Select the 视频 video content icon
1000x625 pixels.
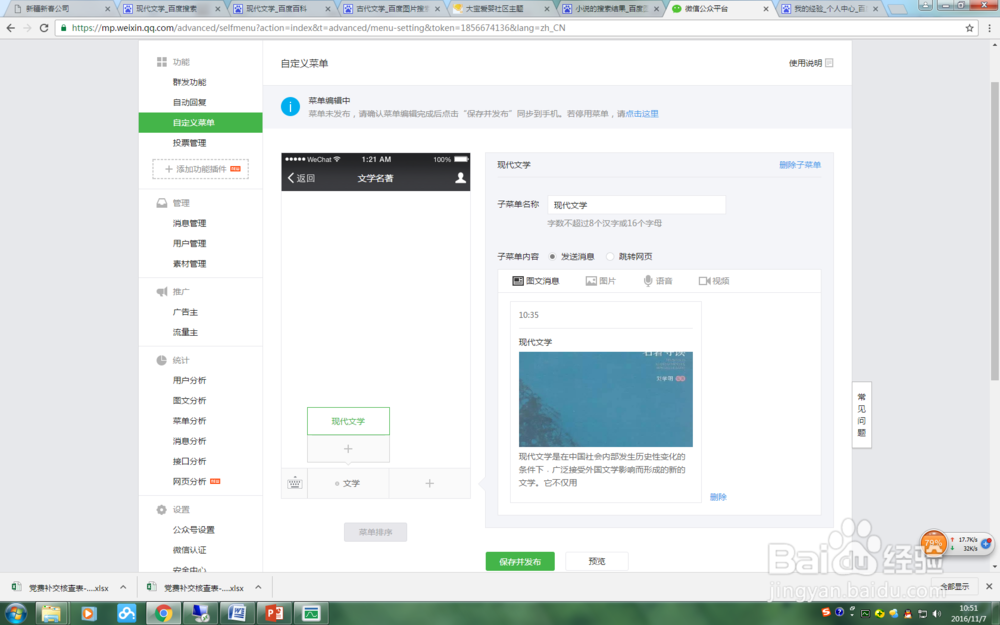[x=703, y=281]
